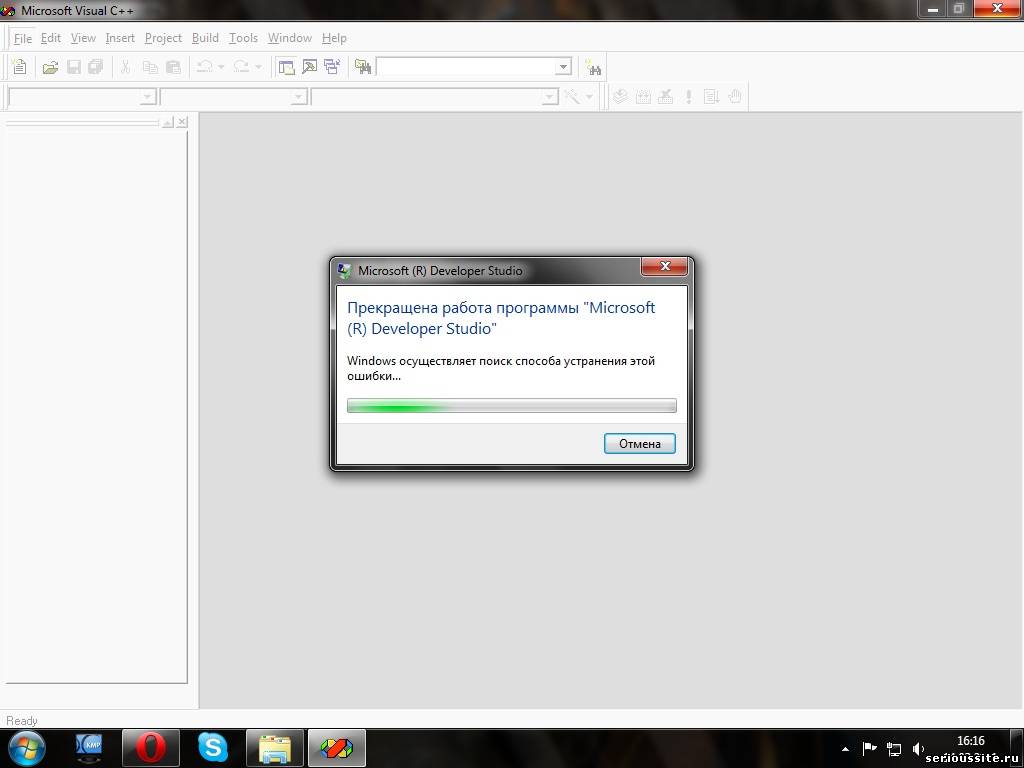Toggle the Workspace window toolbar button
The width and height of the screenshot is (1024, 768).
(286, 67)
